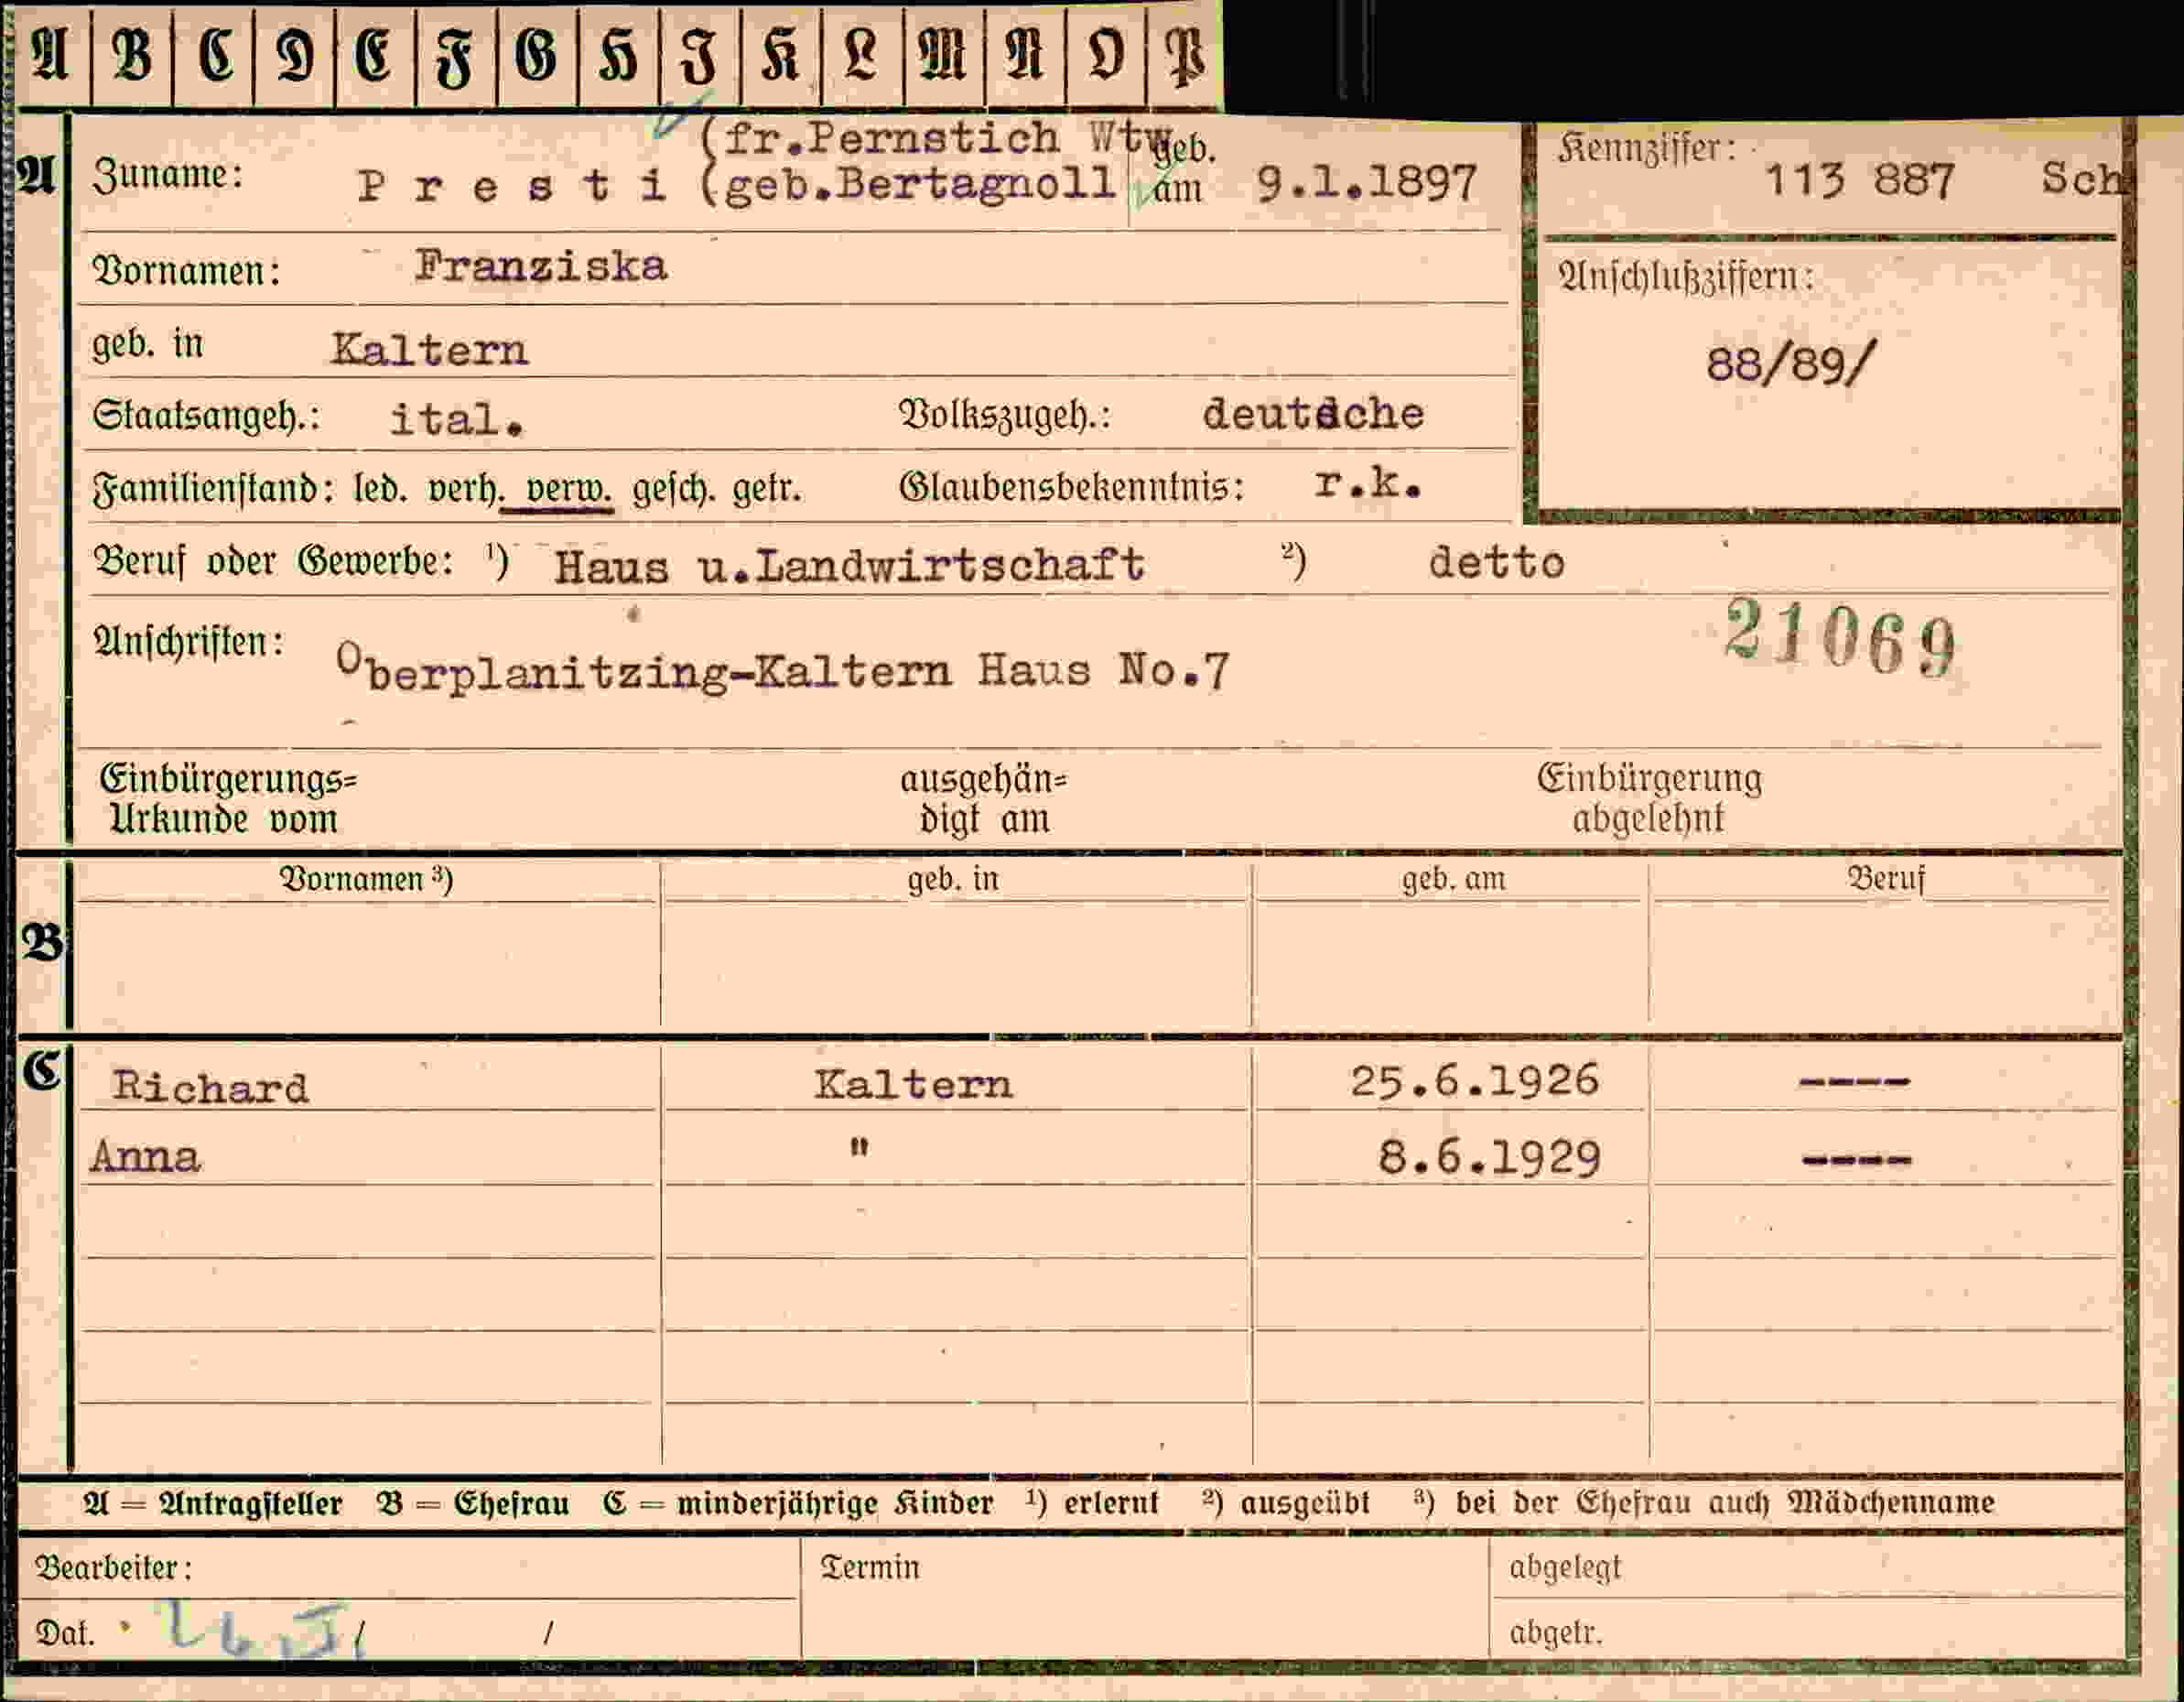Click the 'Familienstand:' label

tap(213, 489)
